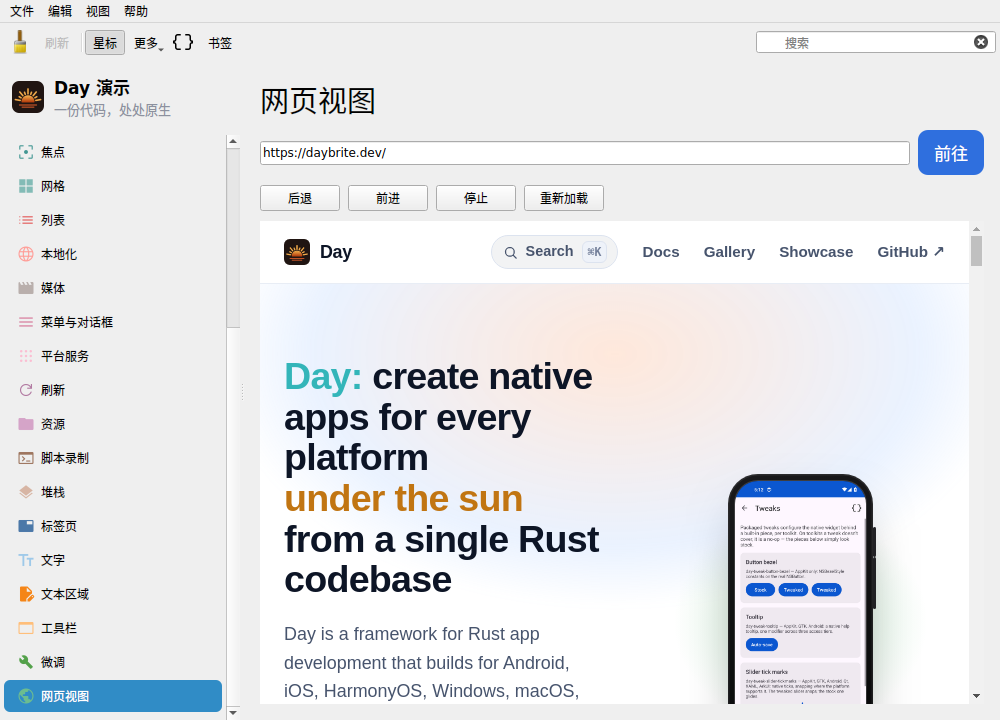Open the 文字 (Text) sidebar item

(113, 560)
